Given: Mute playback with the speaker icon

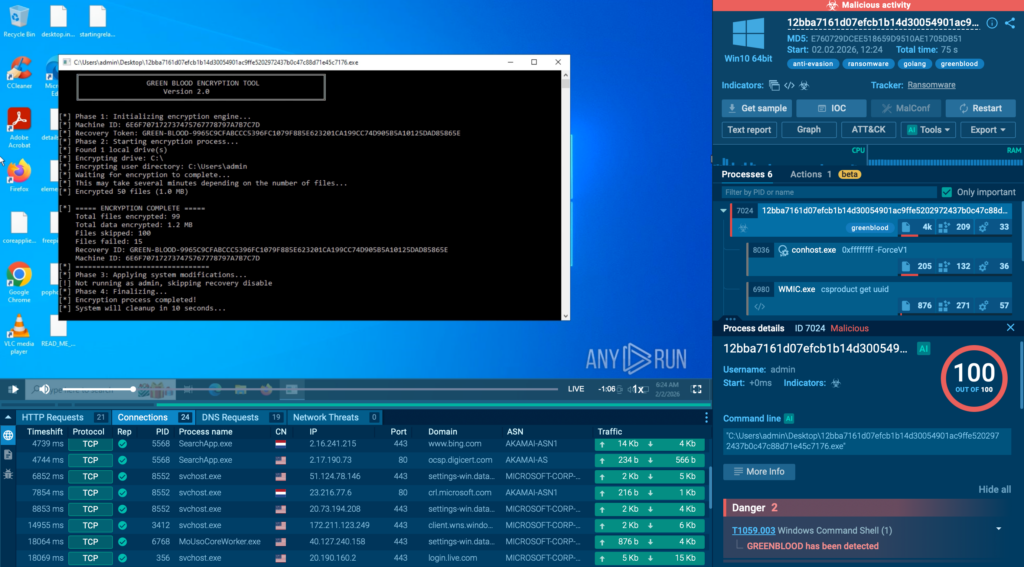Looking at the screenshot, I should pos(43,389).
